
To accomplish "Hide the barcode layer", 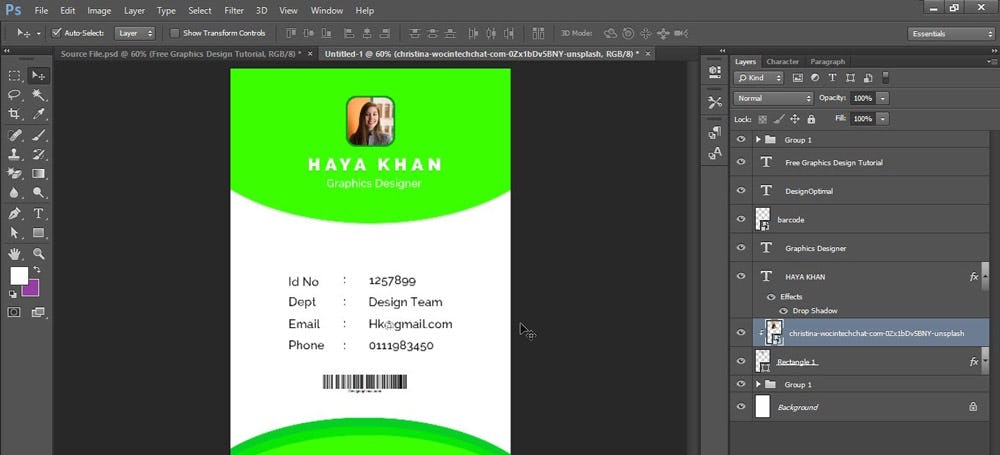I will [741, 219].
